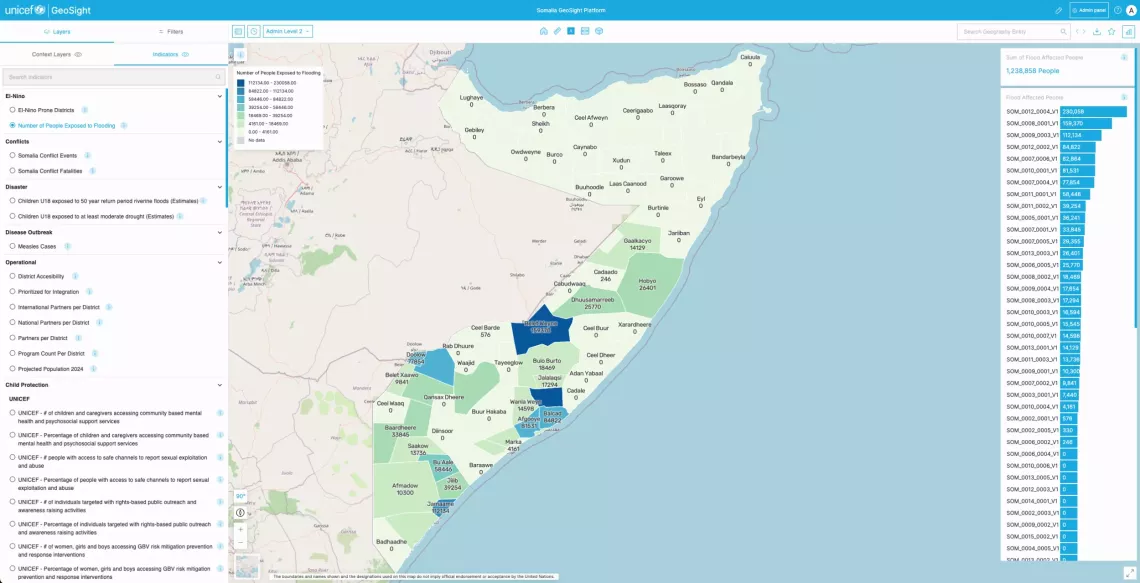
Task: Collapse the Conflicts group
Action: [220, 141]
